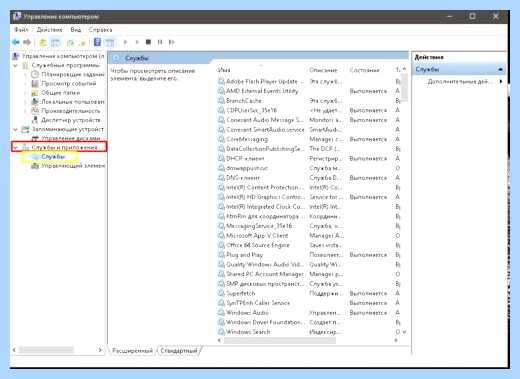Screen dimensions: 520x379
Task: Switch to the Стандартный tab
Action: pos(179,351)
